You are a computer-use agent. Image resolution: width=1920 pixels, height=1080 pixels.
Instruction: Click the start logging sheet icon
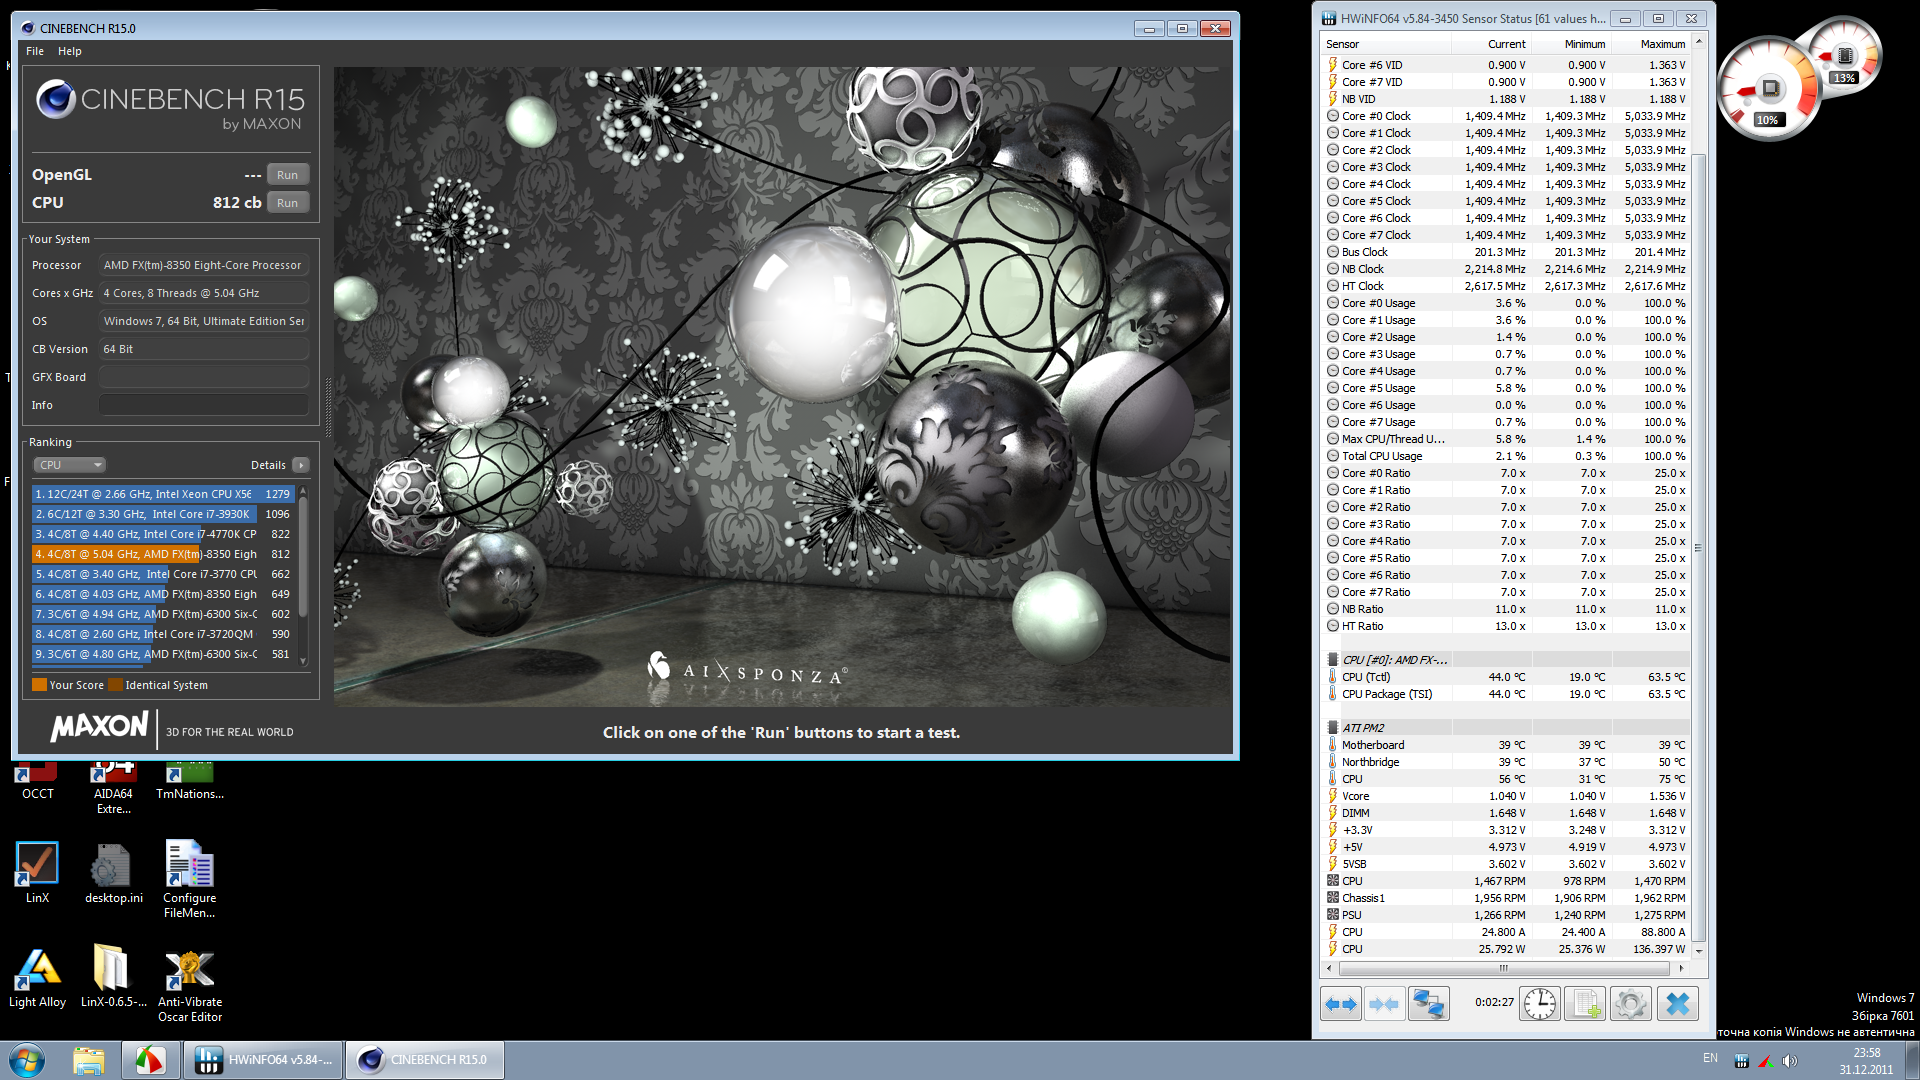1585,1004
